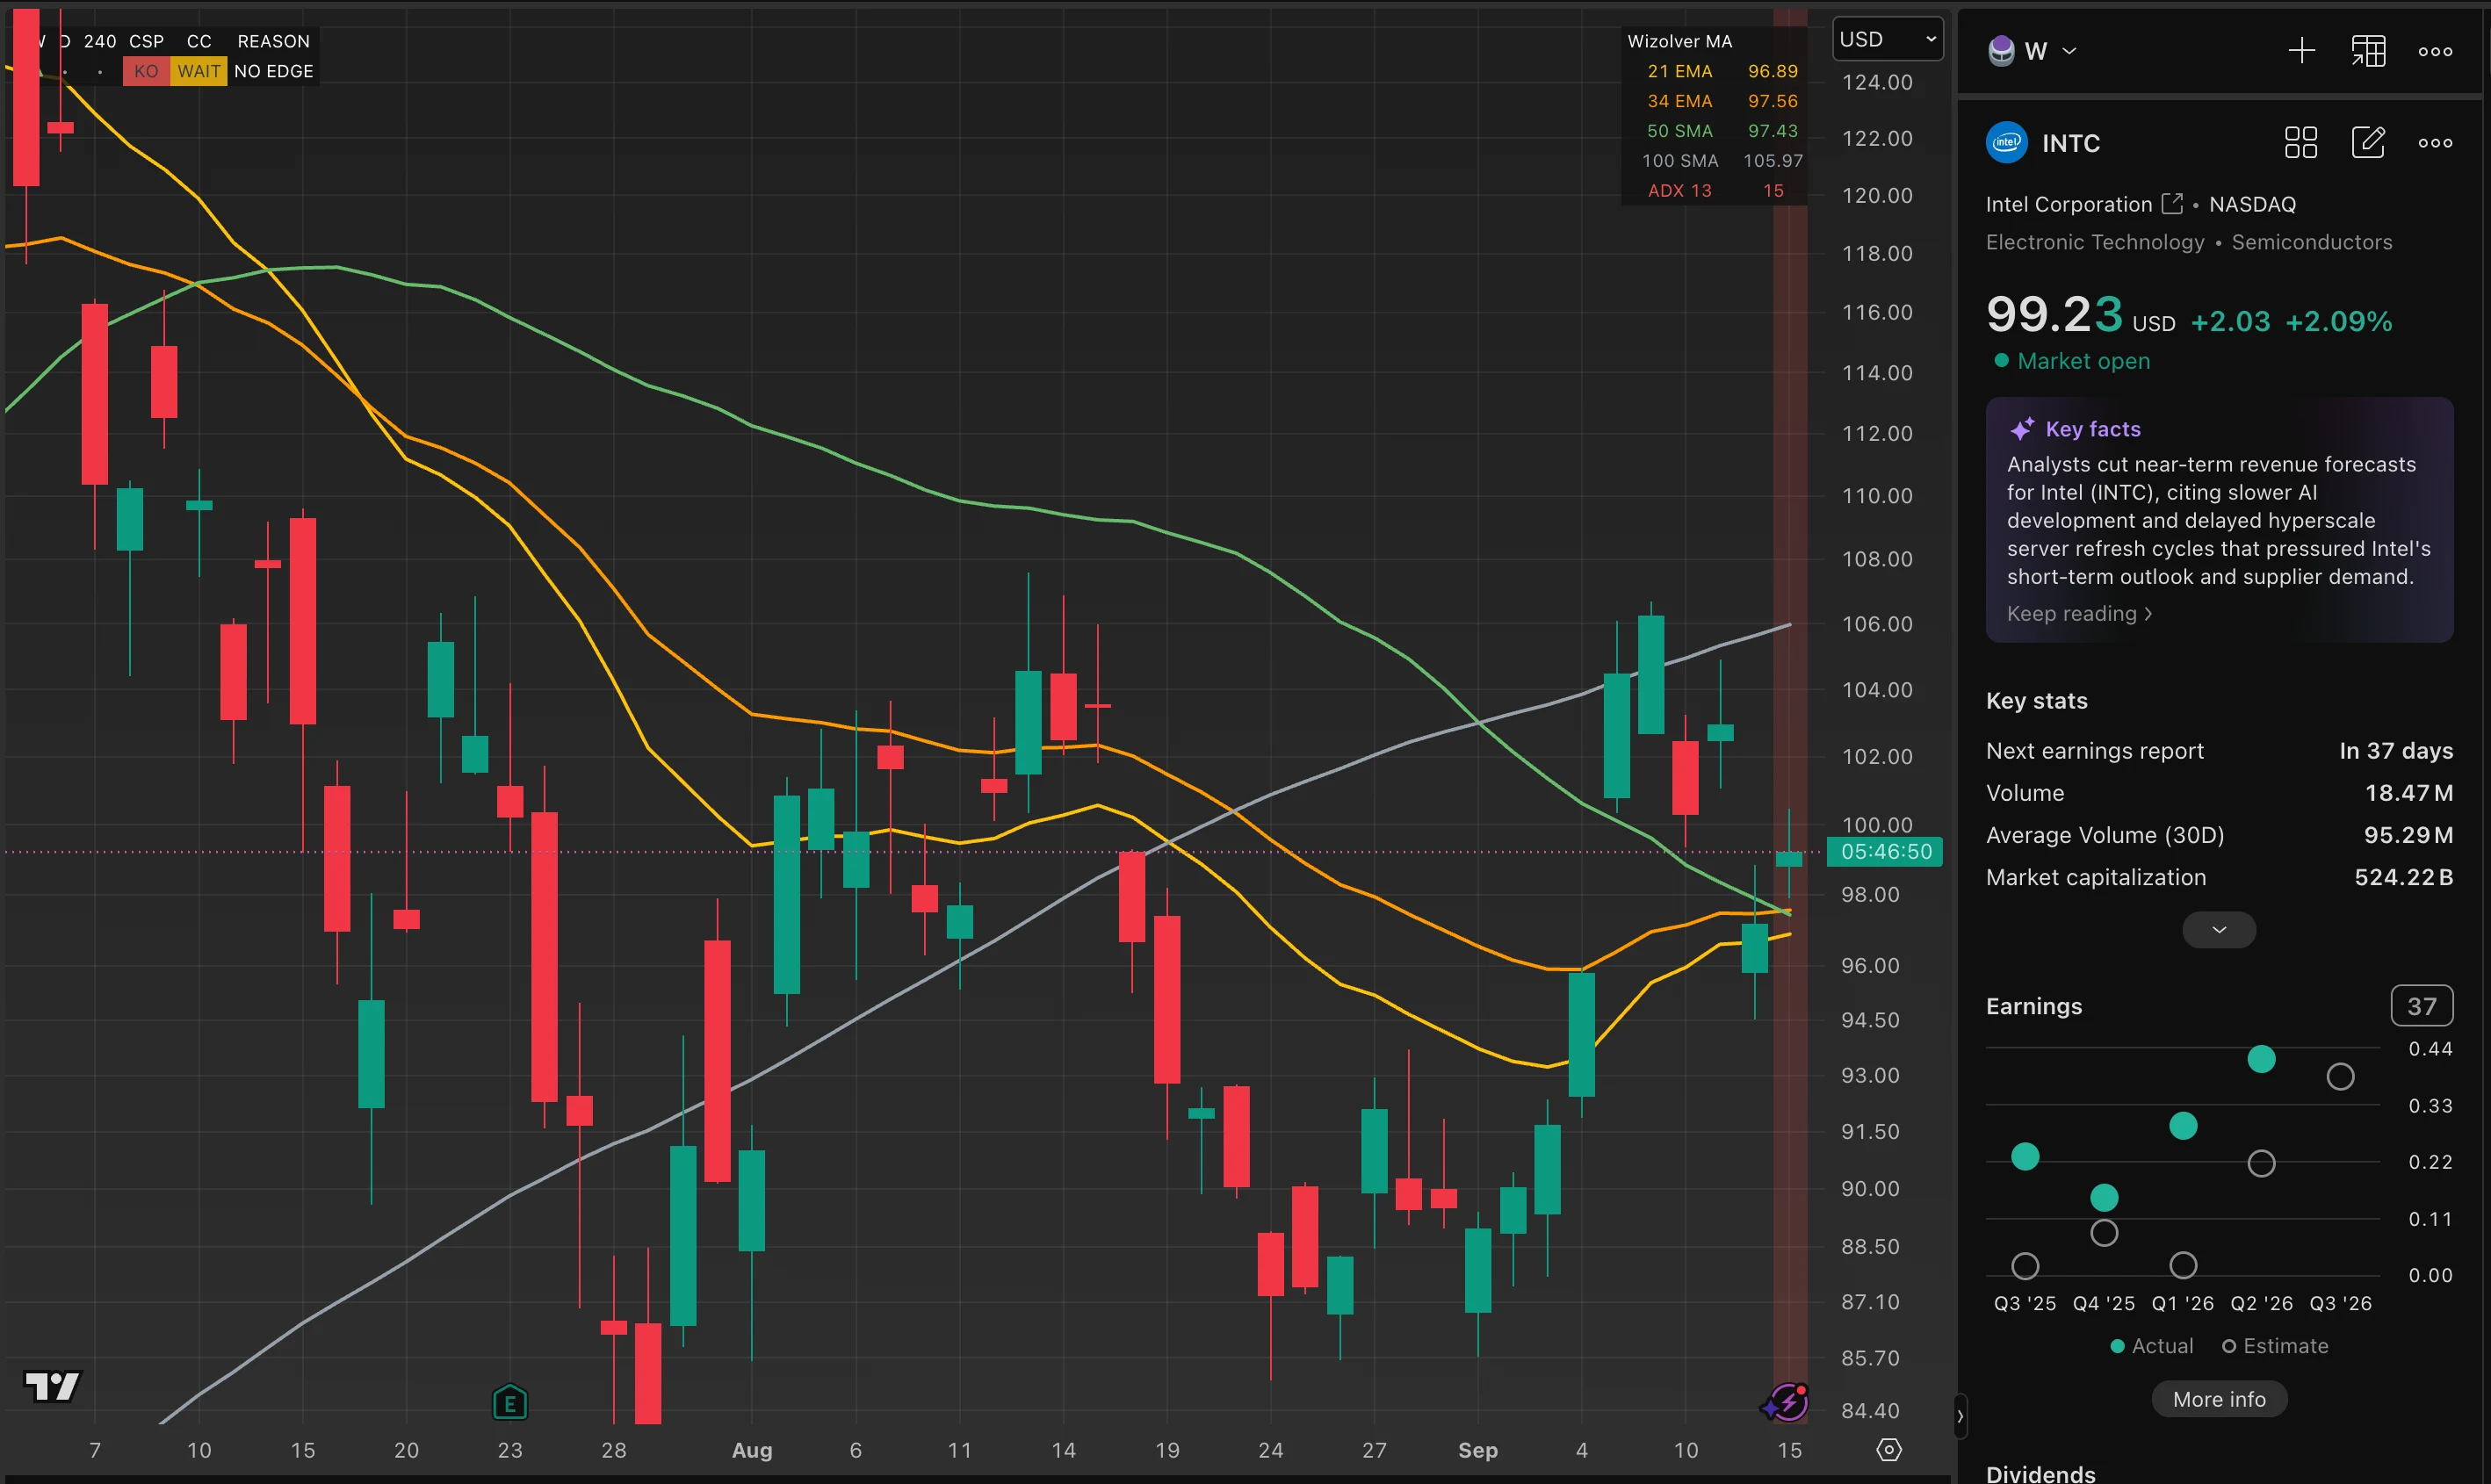Image resolution: width=2491 pixels, height=1484 pixels.
Task: Click the WAIT status cell
Action: [x=199, y=71]
